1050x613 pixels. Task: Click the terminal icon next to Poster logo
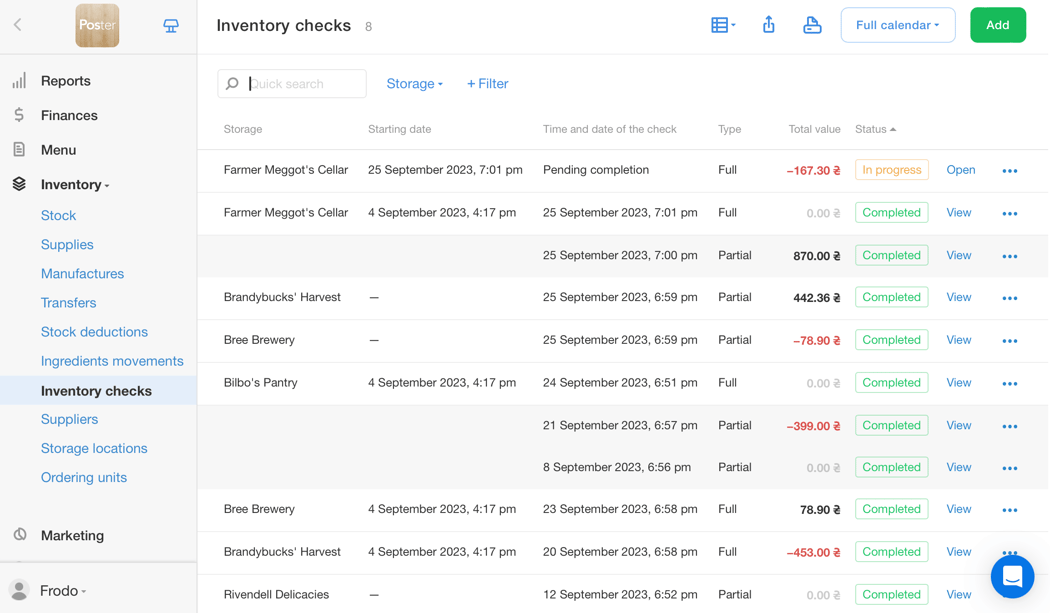170,25
